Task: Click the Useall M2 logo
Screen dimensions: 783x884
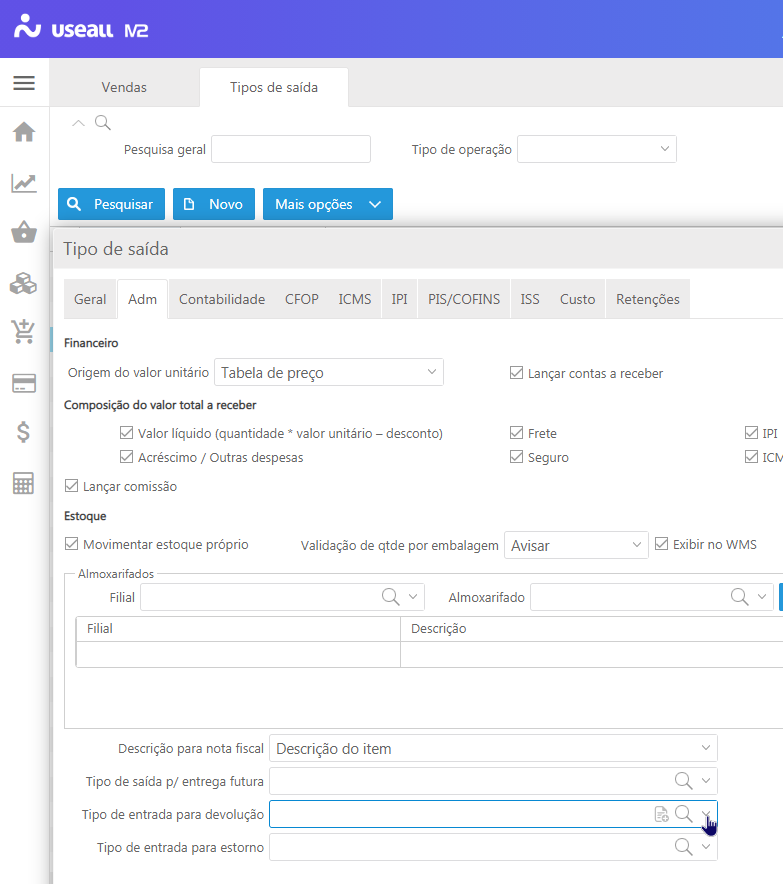Action: [x=81, y=28]
